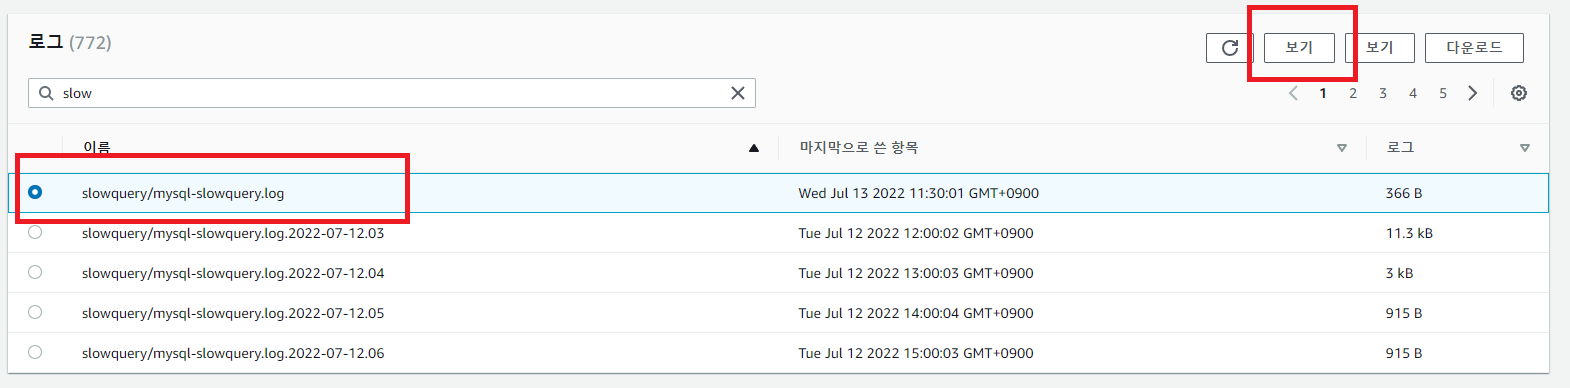Click slowquery/mysql-slowquery.log name
Screen dimensions: 1570x388
[x=183, y=193]
